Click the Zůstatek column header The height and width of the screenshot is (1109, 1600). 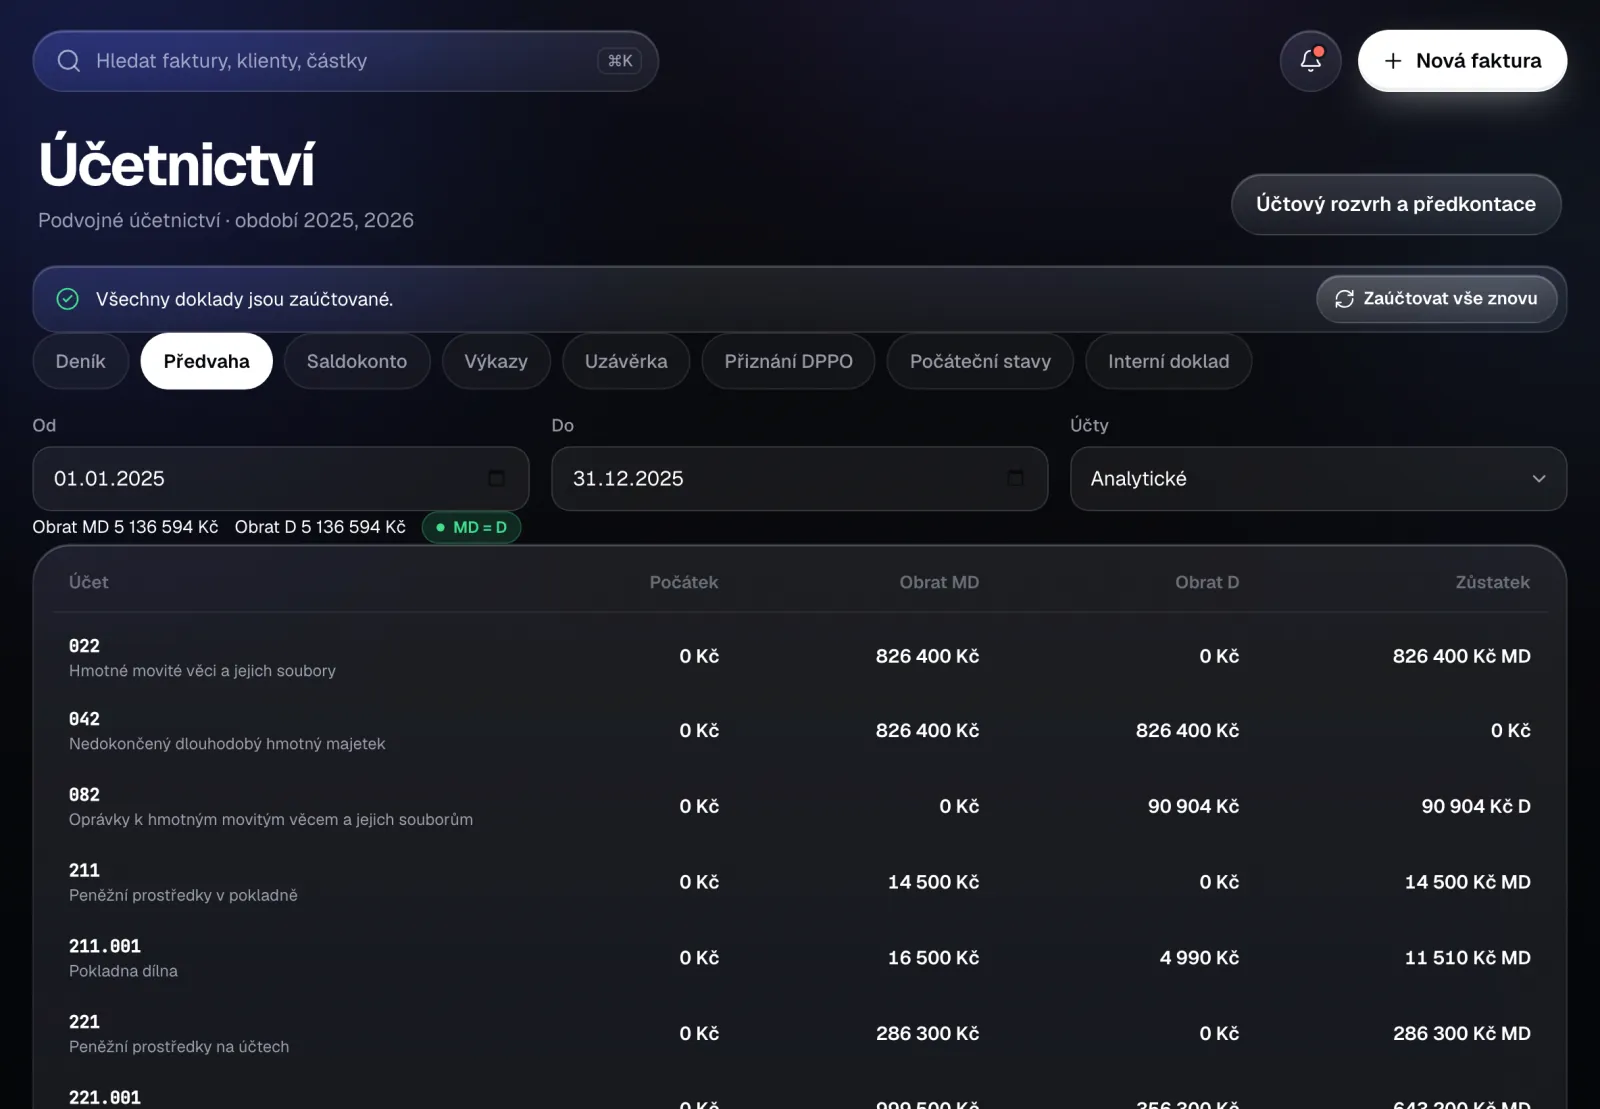tap(1492, 582)
